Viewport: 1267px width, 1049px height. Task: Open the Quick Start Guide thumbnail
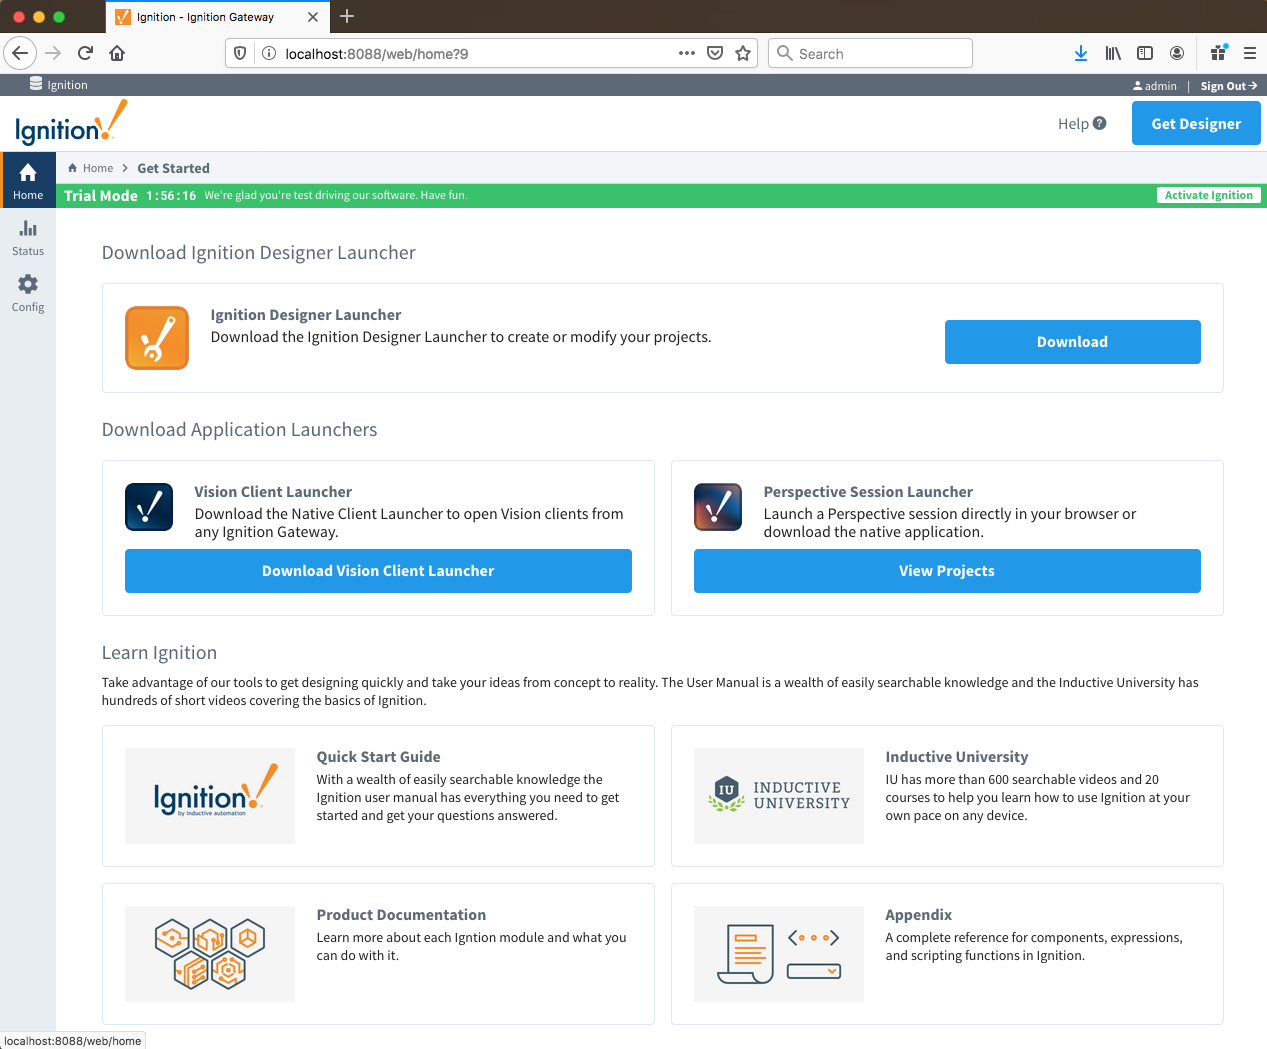point(210,796)
